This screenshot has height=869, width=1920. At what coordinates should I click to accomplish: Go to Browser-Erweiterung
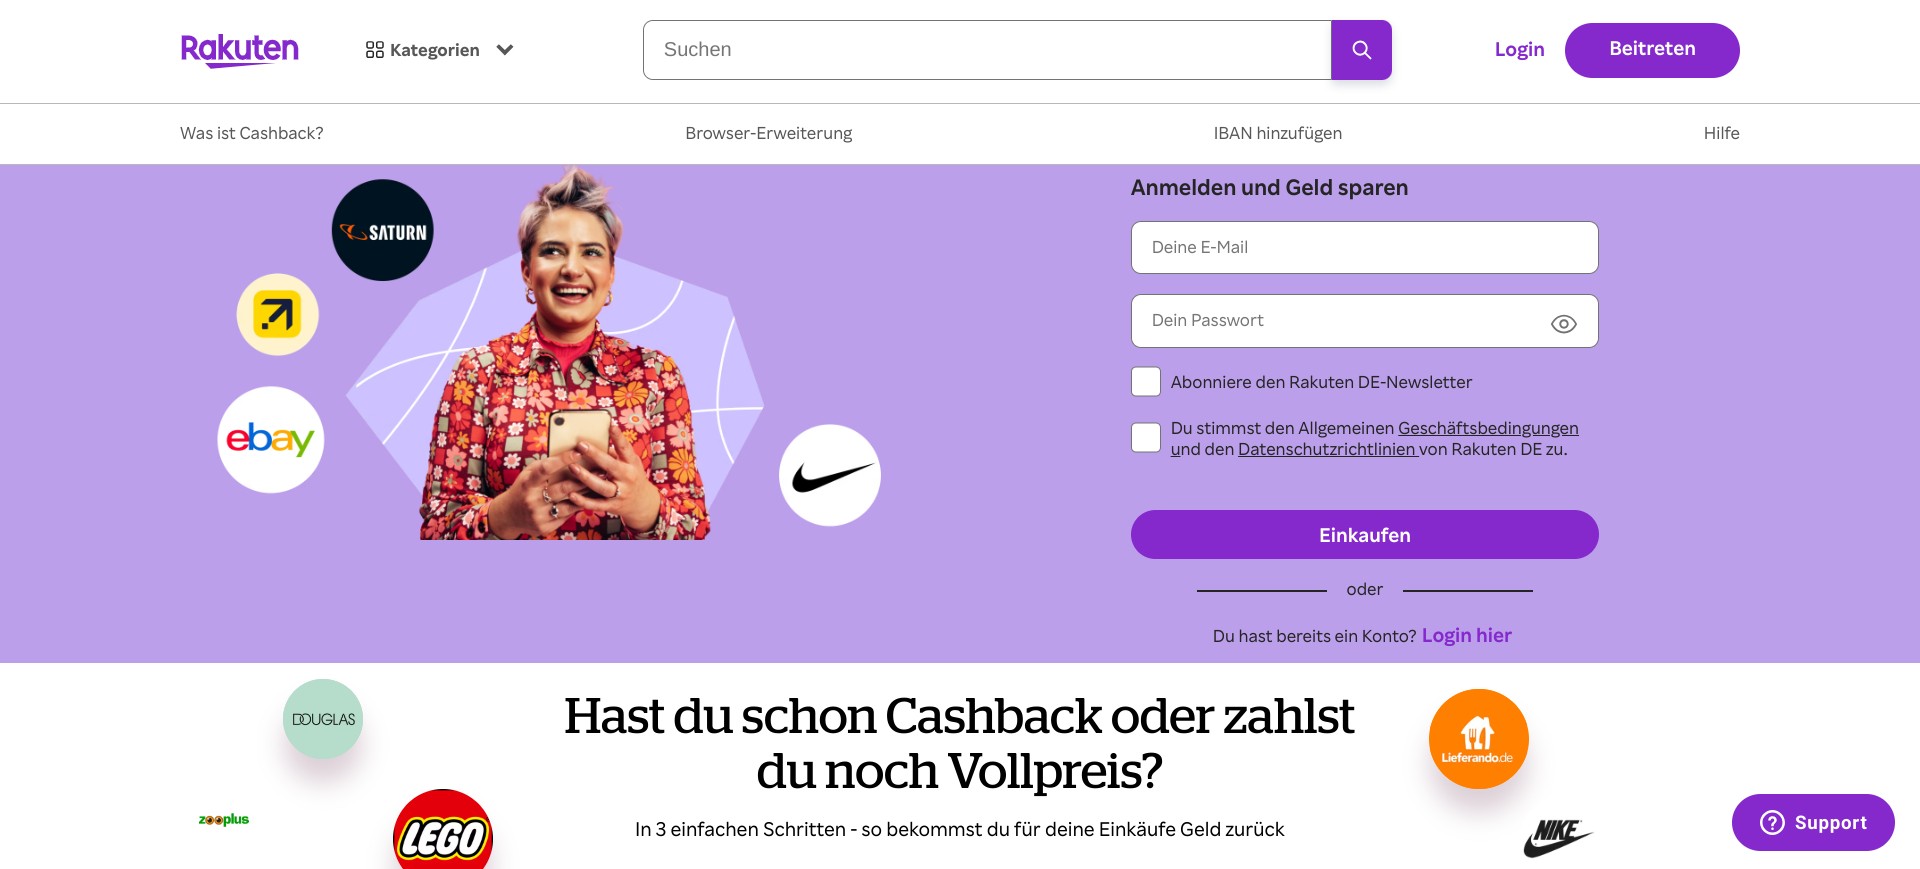(x=769, y=133)
